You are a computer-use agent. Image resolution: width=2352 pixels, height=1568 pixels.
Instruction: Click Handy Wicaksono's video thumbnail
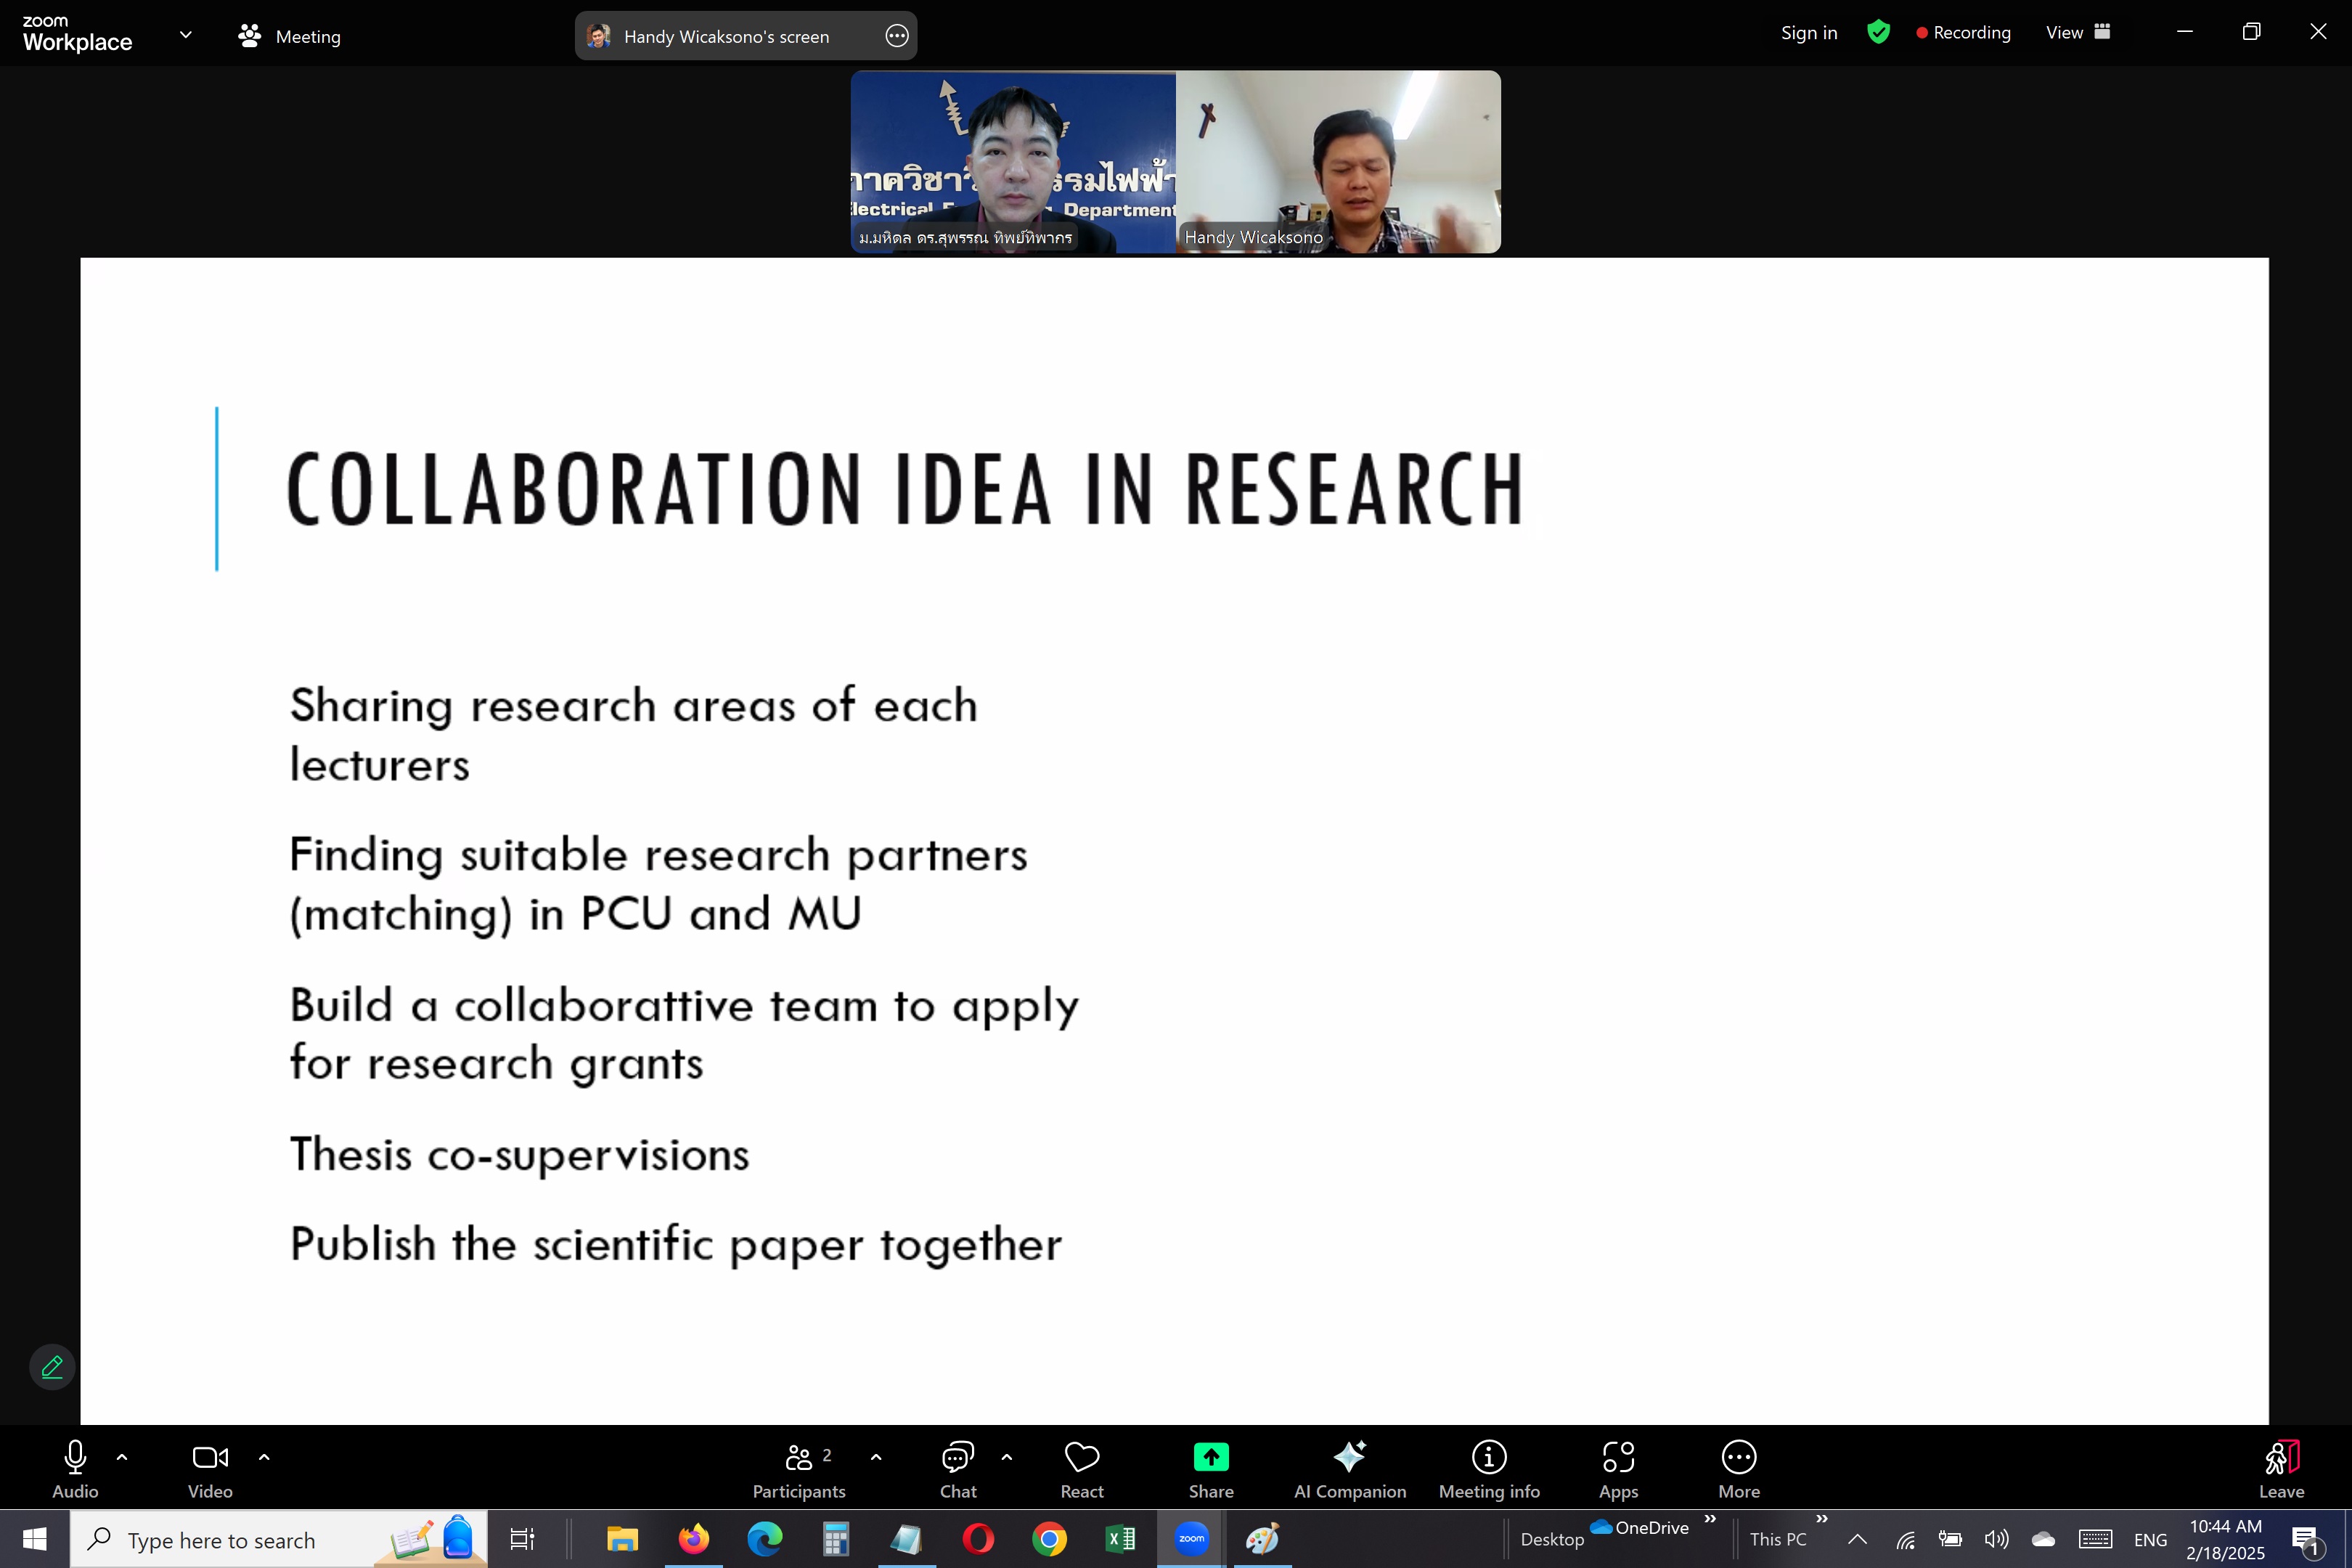(x=1338, y=161)
